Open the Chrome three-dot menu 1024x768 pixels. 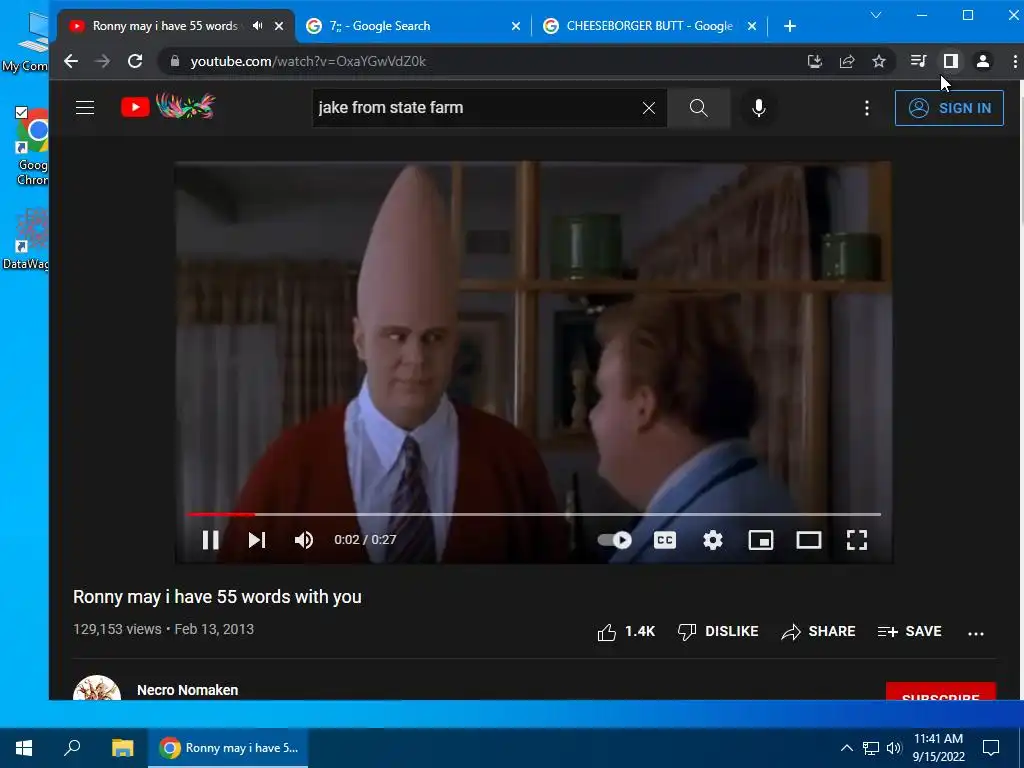(1015, 61)
